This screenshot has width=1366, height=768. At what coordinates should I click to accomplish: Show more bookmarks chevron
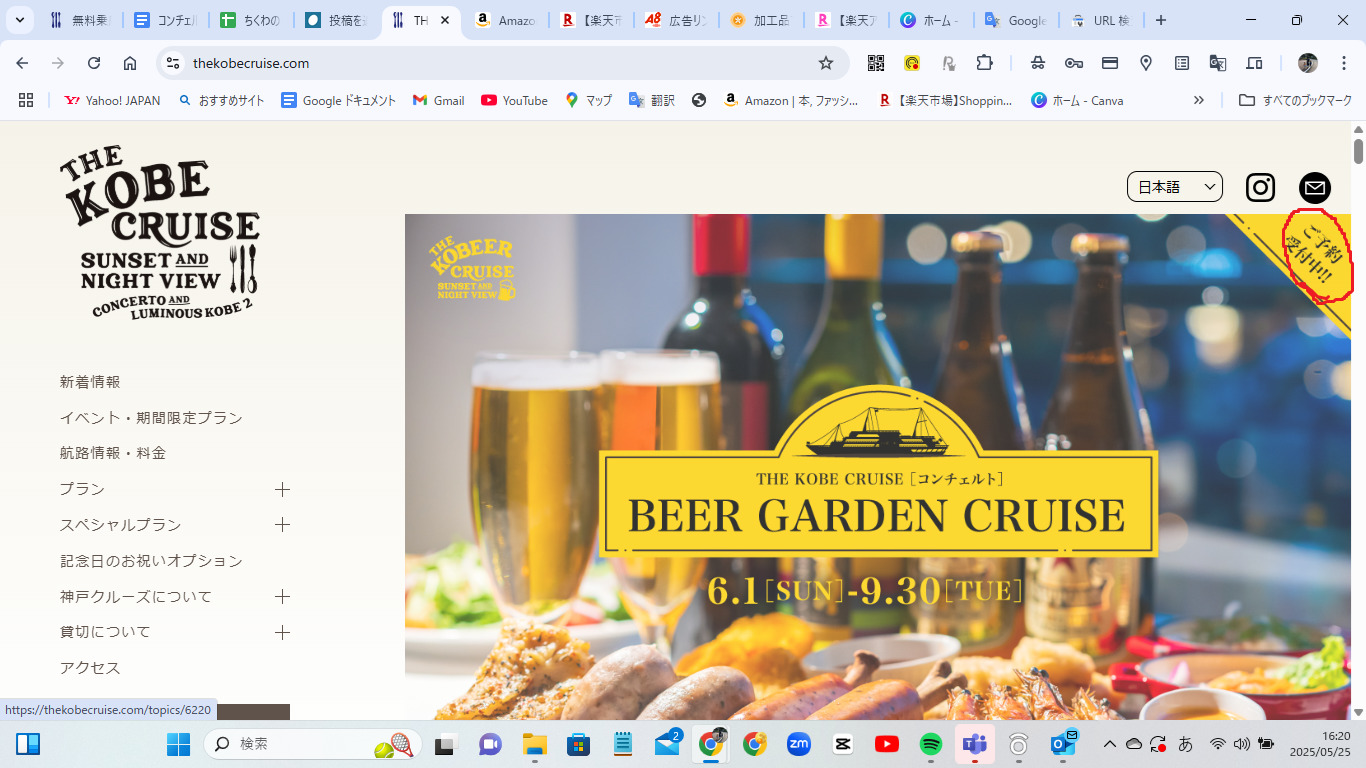1199,100
